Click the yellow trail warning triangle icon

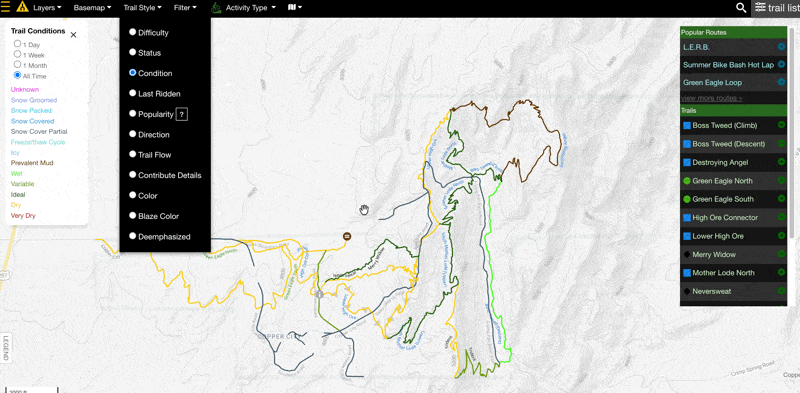(22, 7)
